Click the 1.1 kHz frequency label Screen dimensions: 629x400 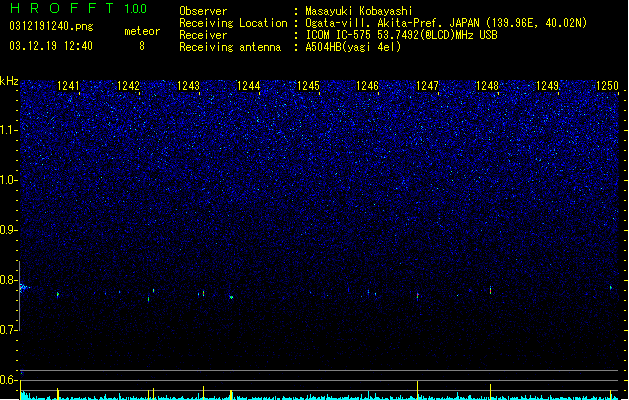tap(9, 130)
